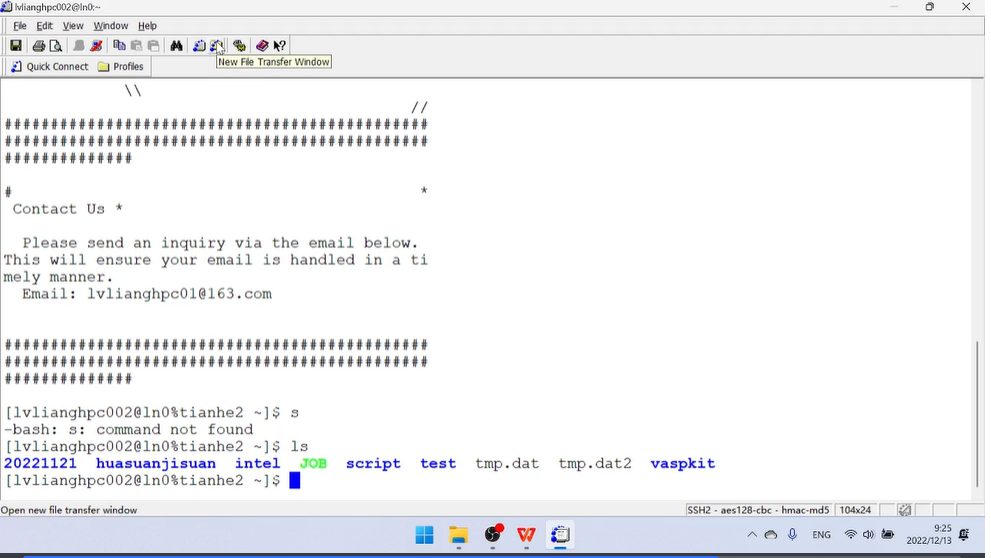Show hidden system tray icons

pos(752,535)
